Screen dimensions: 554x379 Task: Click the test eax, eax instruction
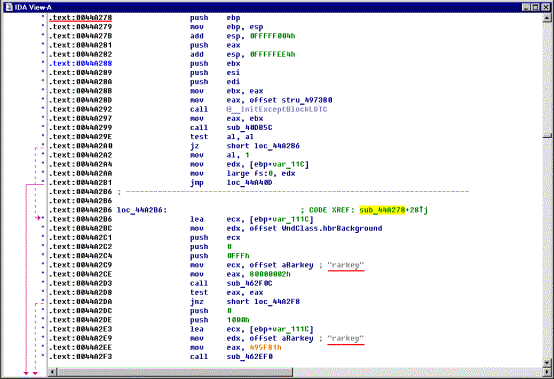pyautogui.click(x=226, y=292)
